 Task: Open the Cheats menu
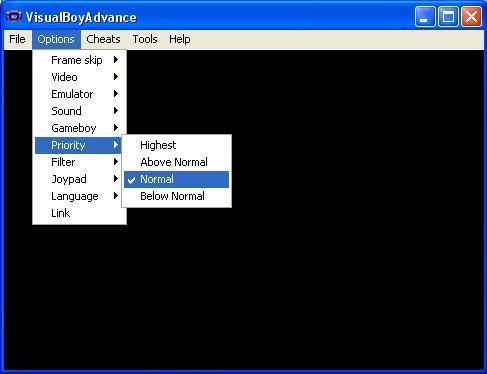[x=103, y=39]
